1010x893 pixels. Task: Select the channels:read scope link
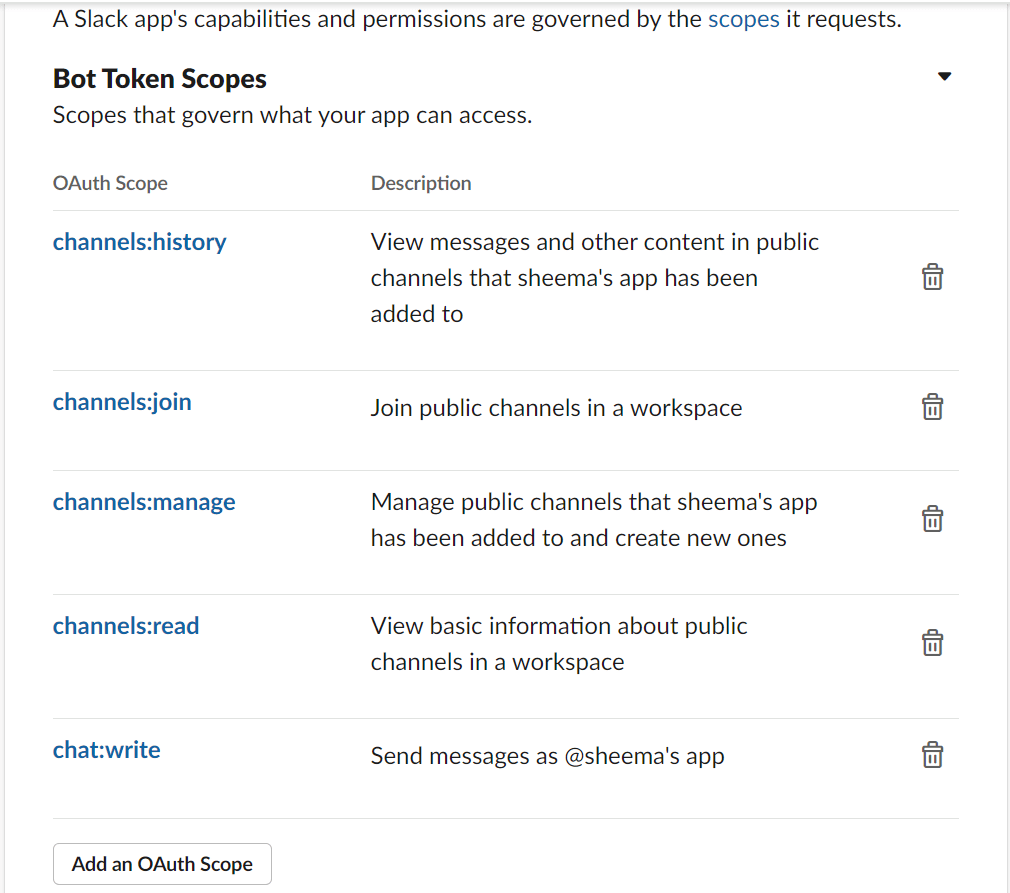click(x=126, y=626)
